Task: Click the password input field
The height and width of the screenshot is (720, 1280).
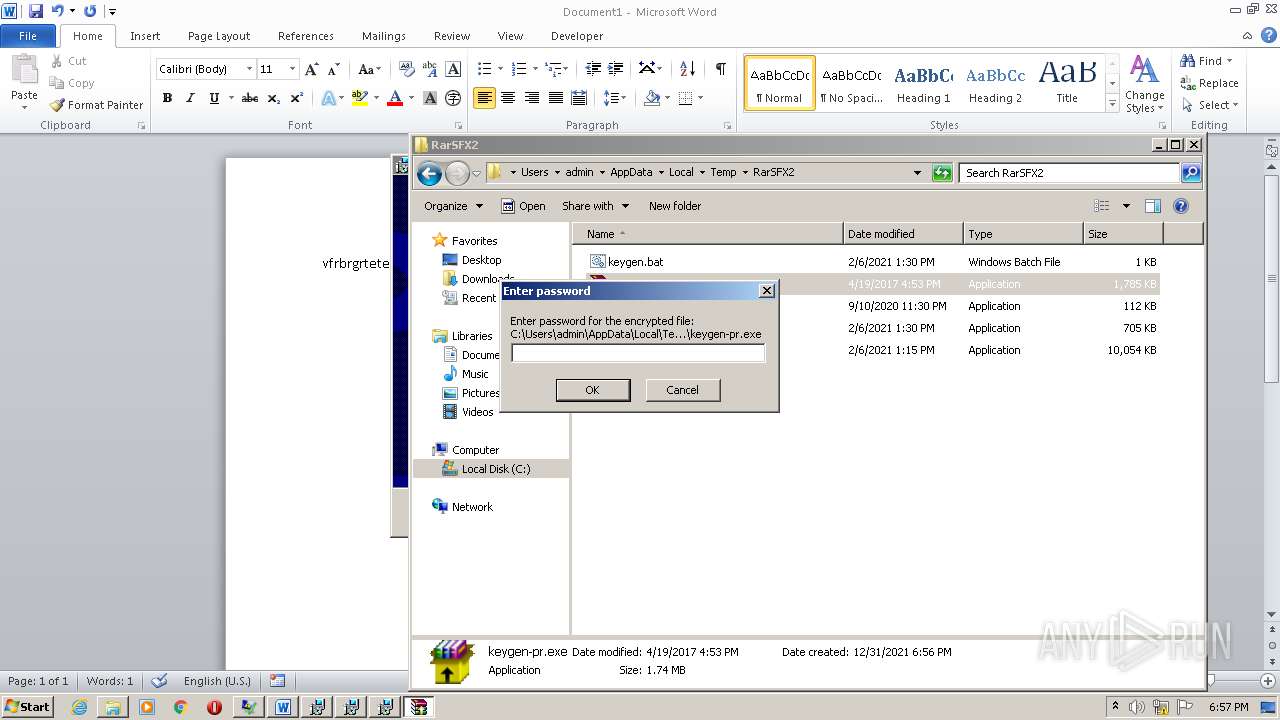Action: 638,353
